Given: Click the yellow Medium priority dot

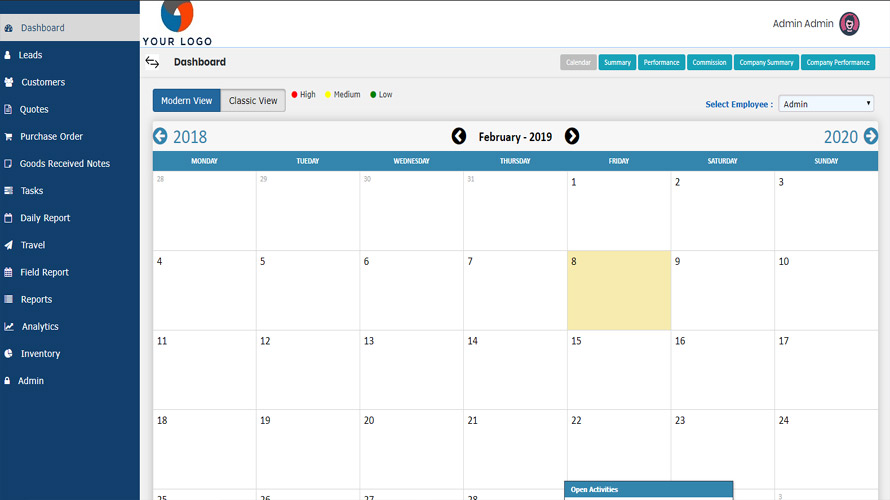Looking at the screenshot, I should pos(328,95).
